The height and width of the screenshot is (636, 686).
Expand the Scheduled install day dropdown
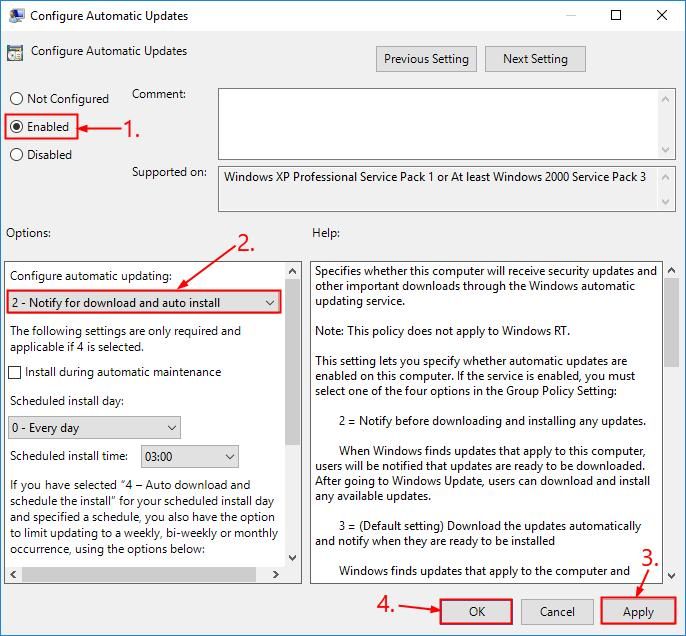pyautogui.click(x=94, y=428)
